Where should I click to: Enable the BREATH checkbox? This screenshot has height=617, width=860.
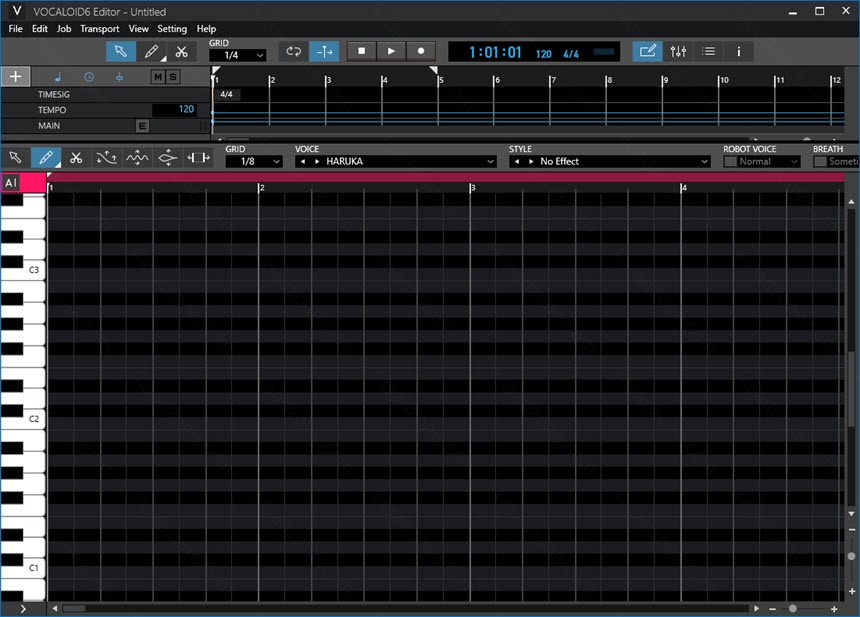pyautogui.click(x=820, y=161)
